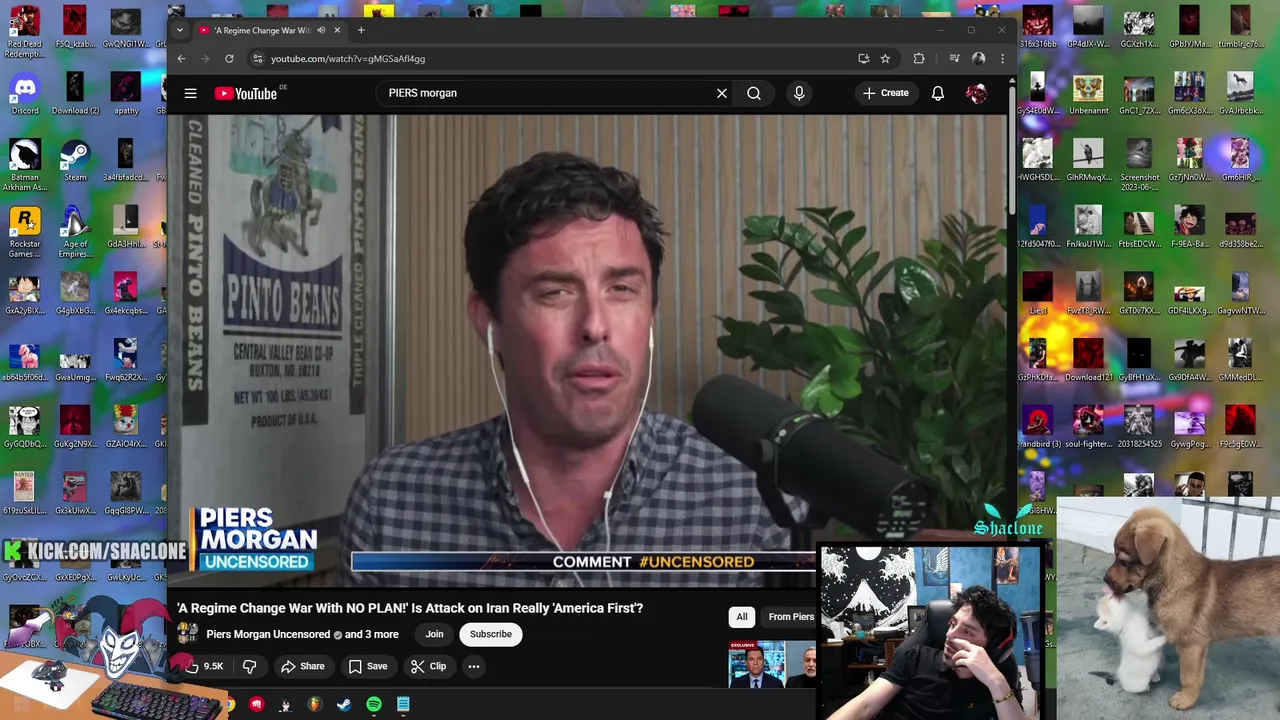Click the video title text

pyautogui.click(x=410, y=608)
